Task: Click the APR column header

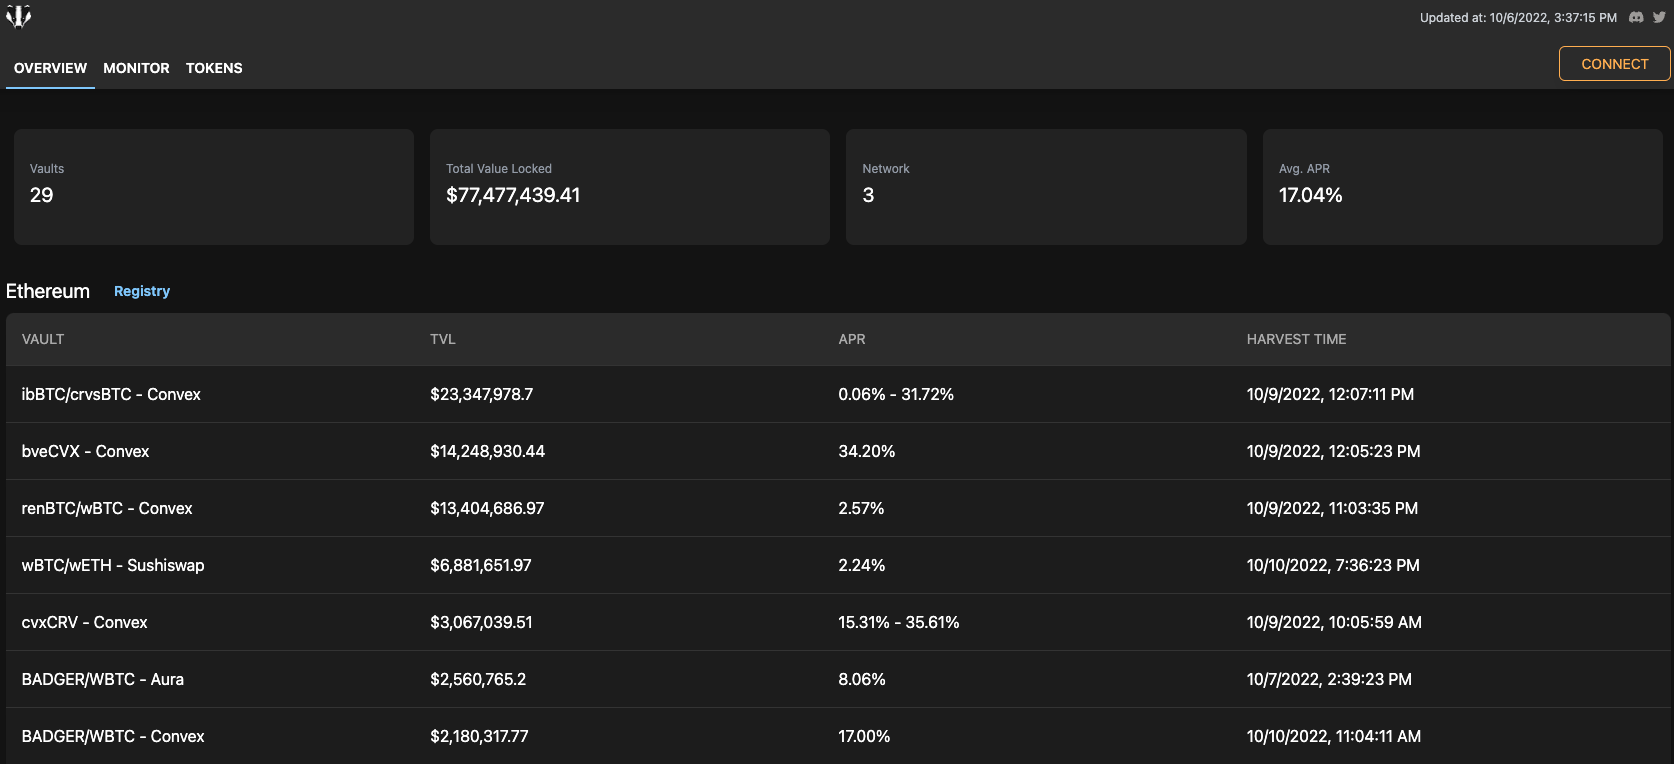Action: click(852, 339)
